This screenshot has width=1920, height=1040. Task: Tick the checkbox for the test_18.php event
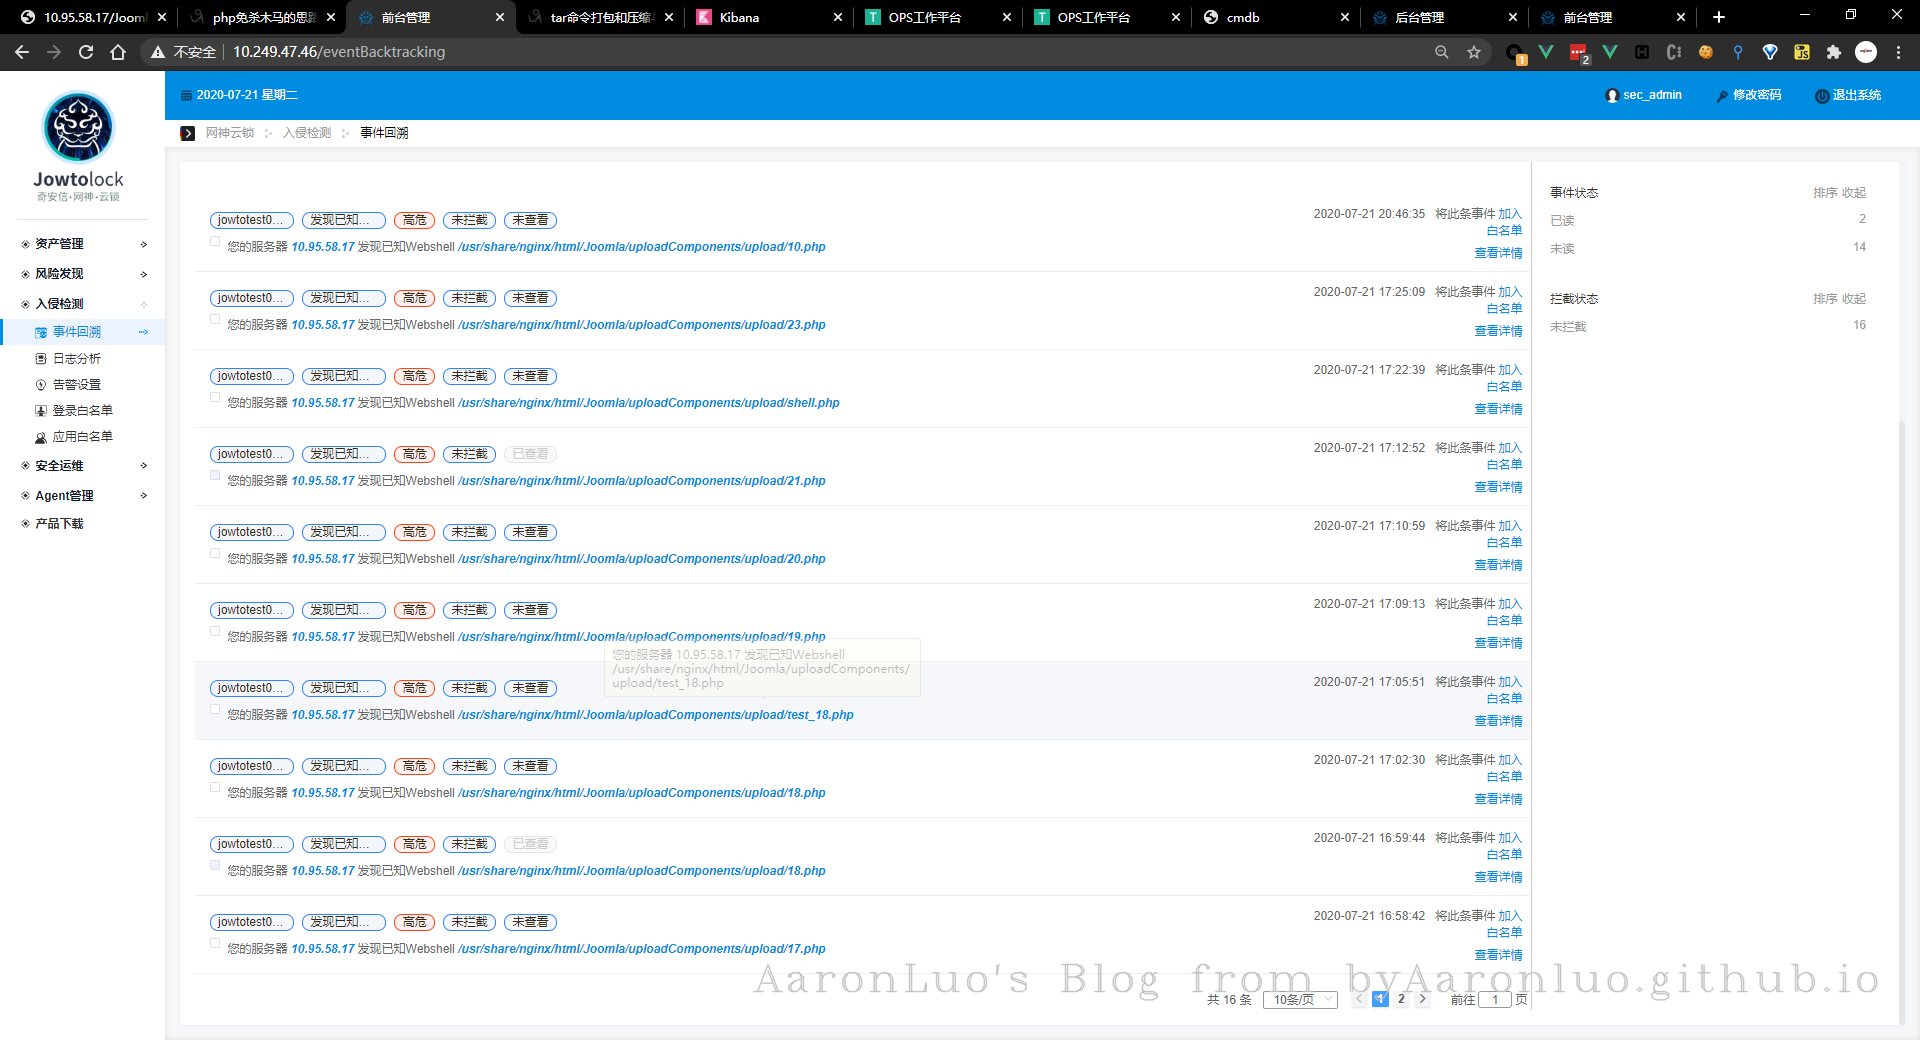(215, 709)
